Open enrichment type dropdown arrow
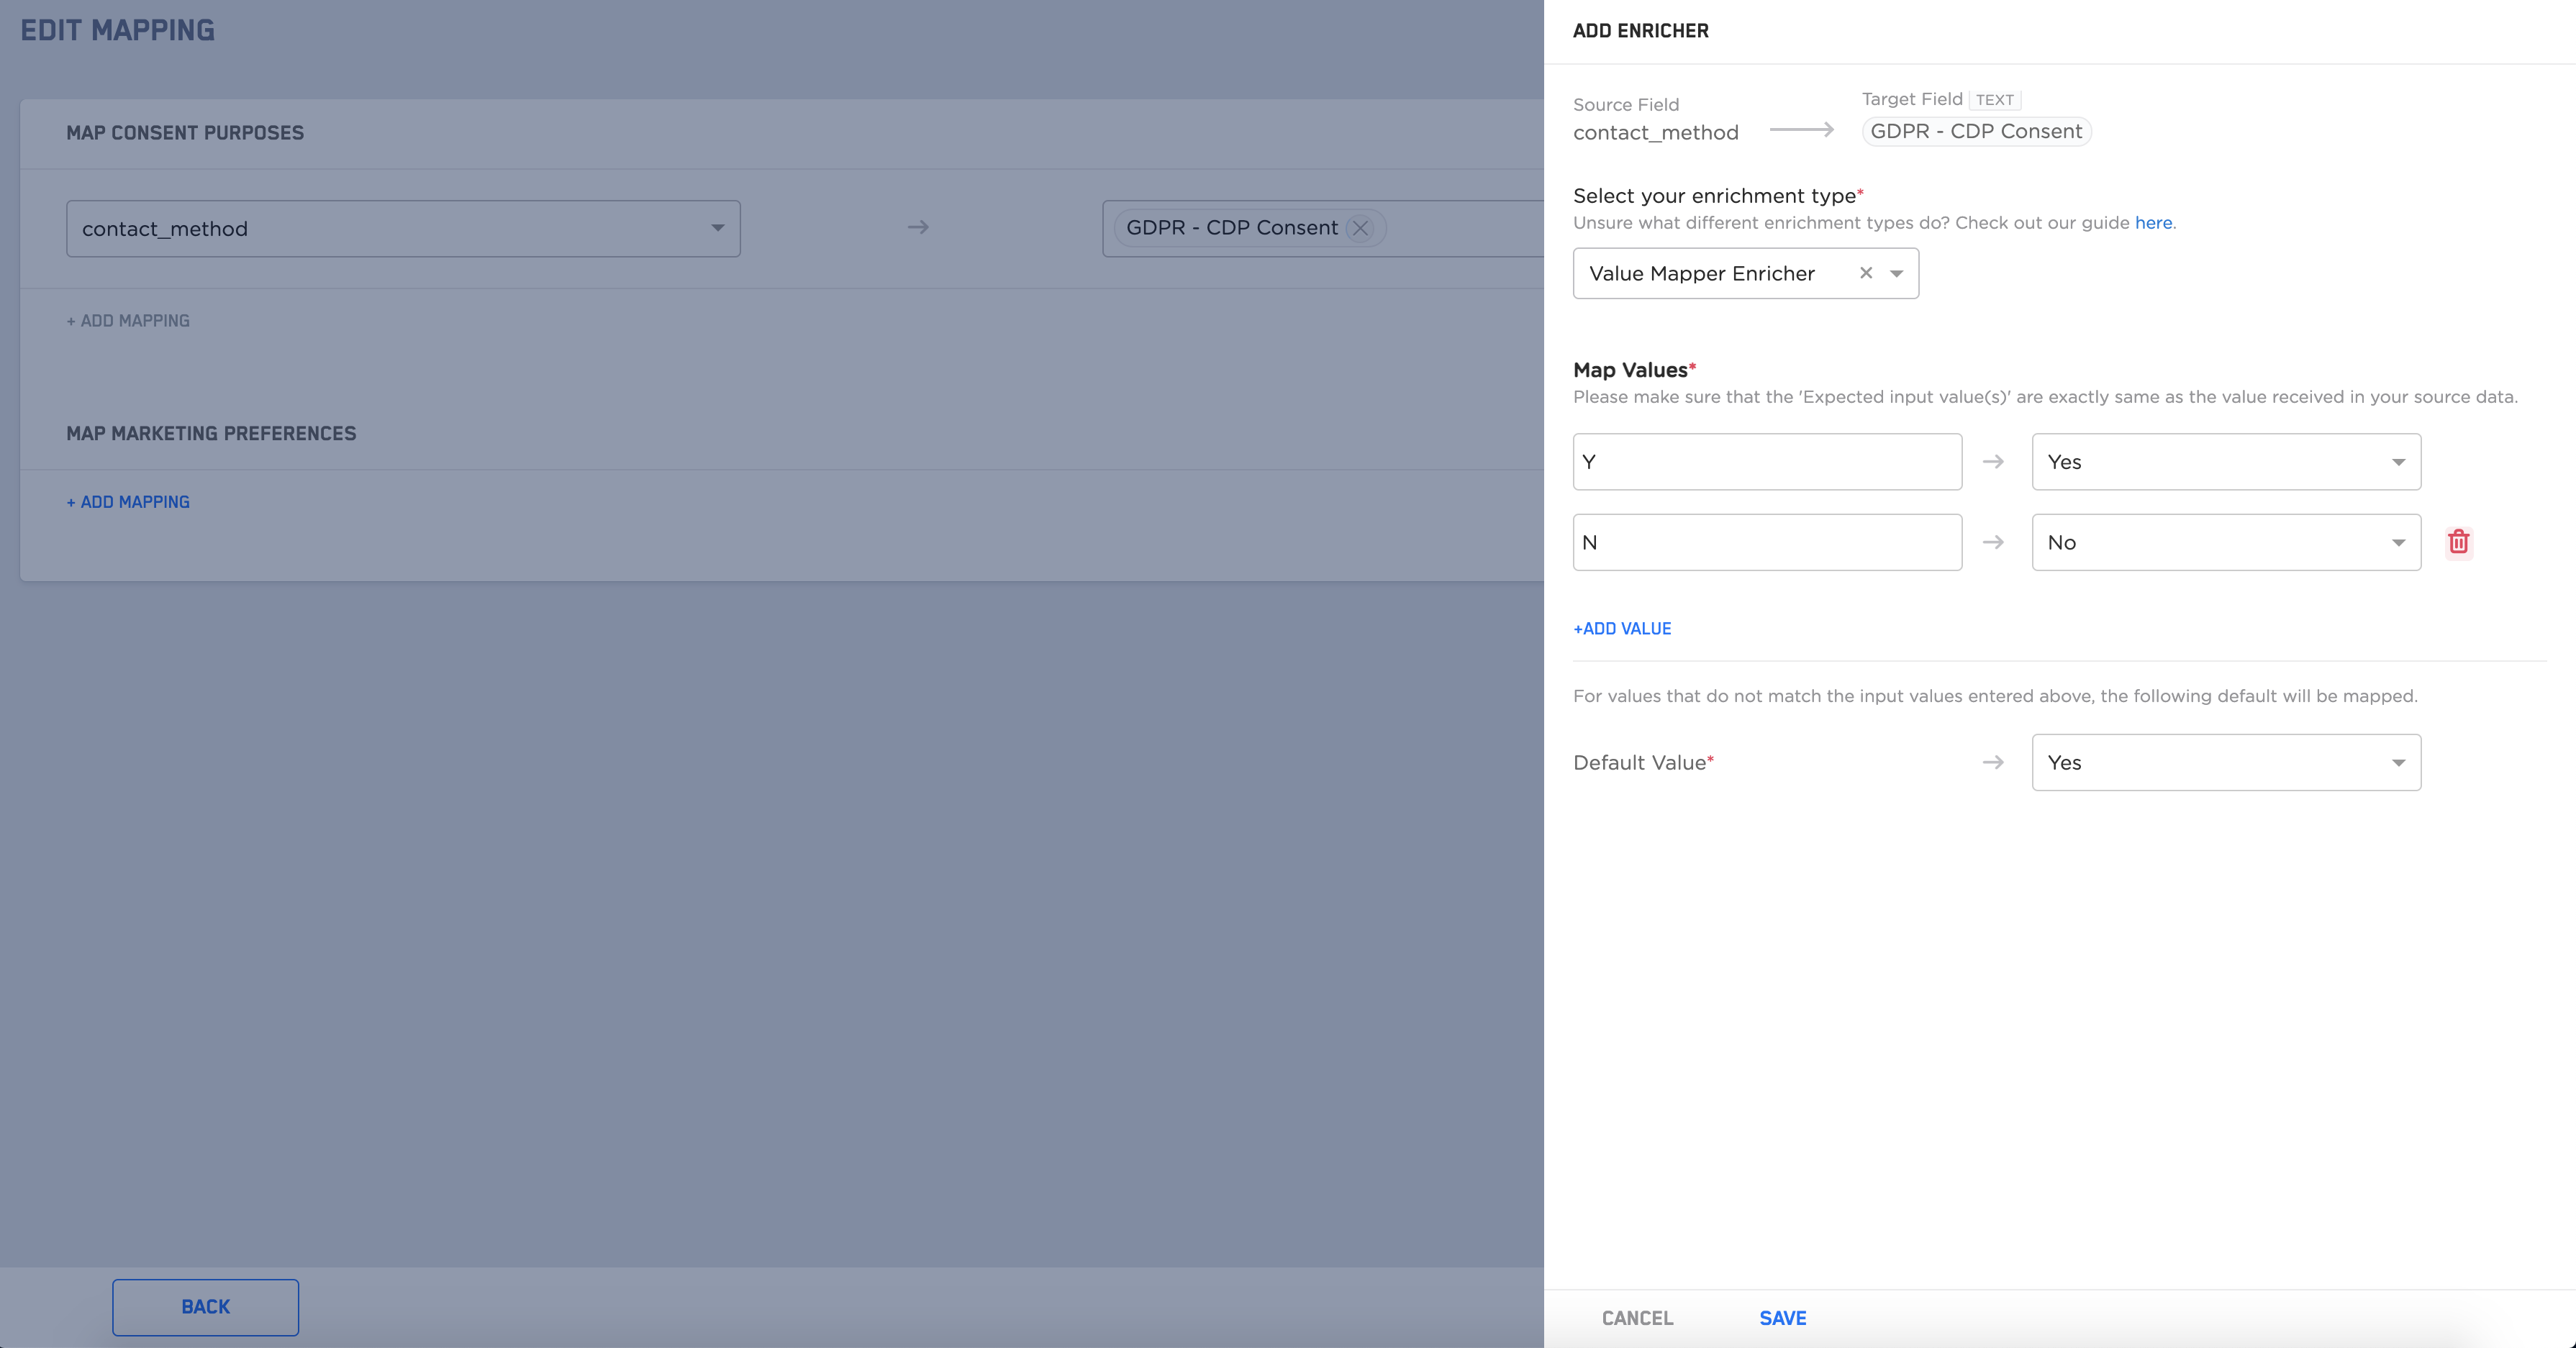 pyautogui.click(x=1896, y=273)
